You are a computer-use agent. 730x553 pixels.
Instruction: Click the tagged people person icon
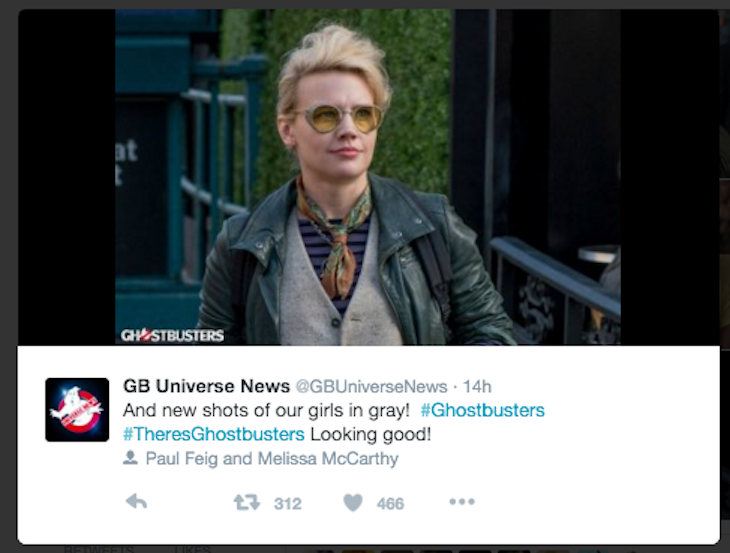[130, 458]
